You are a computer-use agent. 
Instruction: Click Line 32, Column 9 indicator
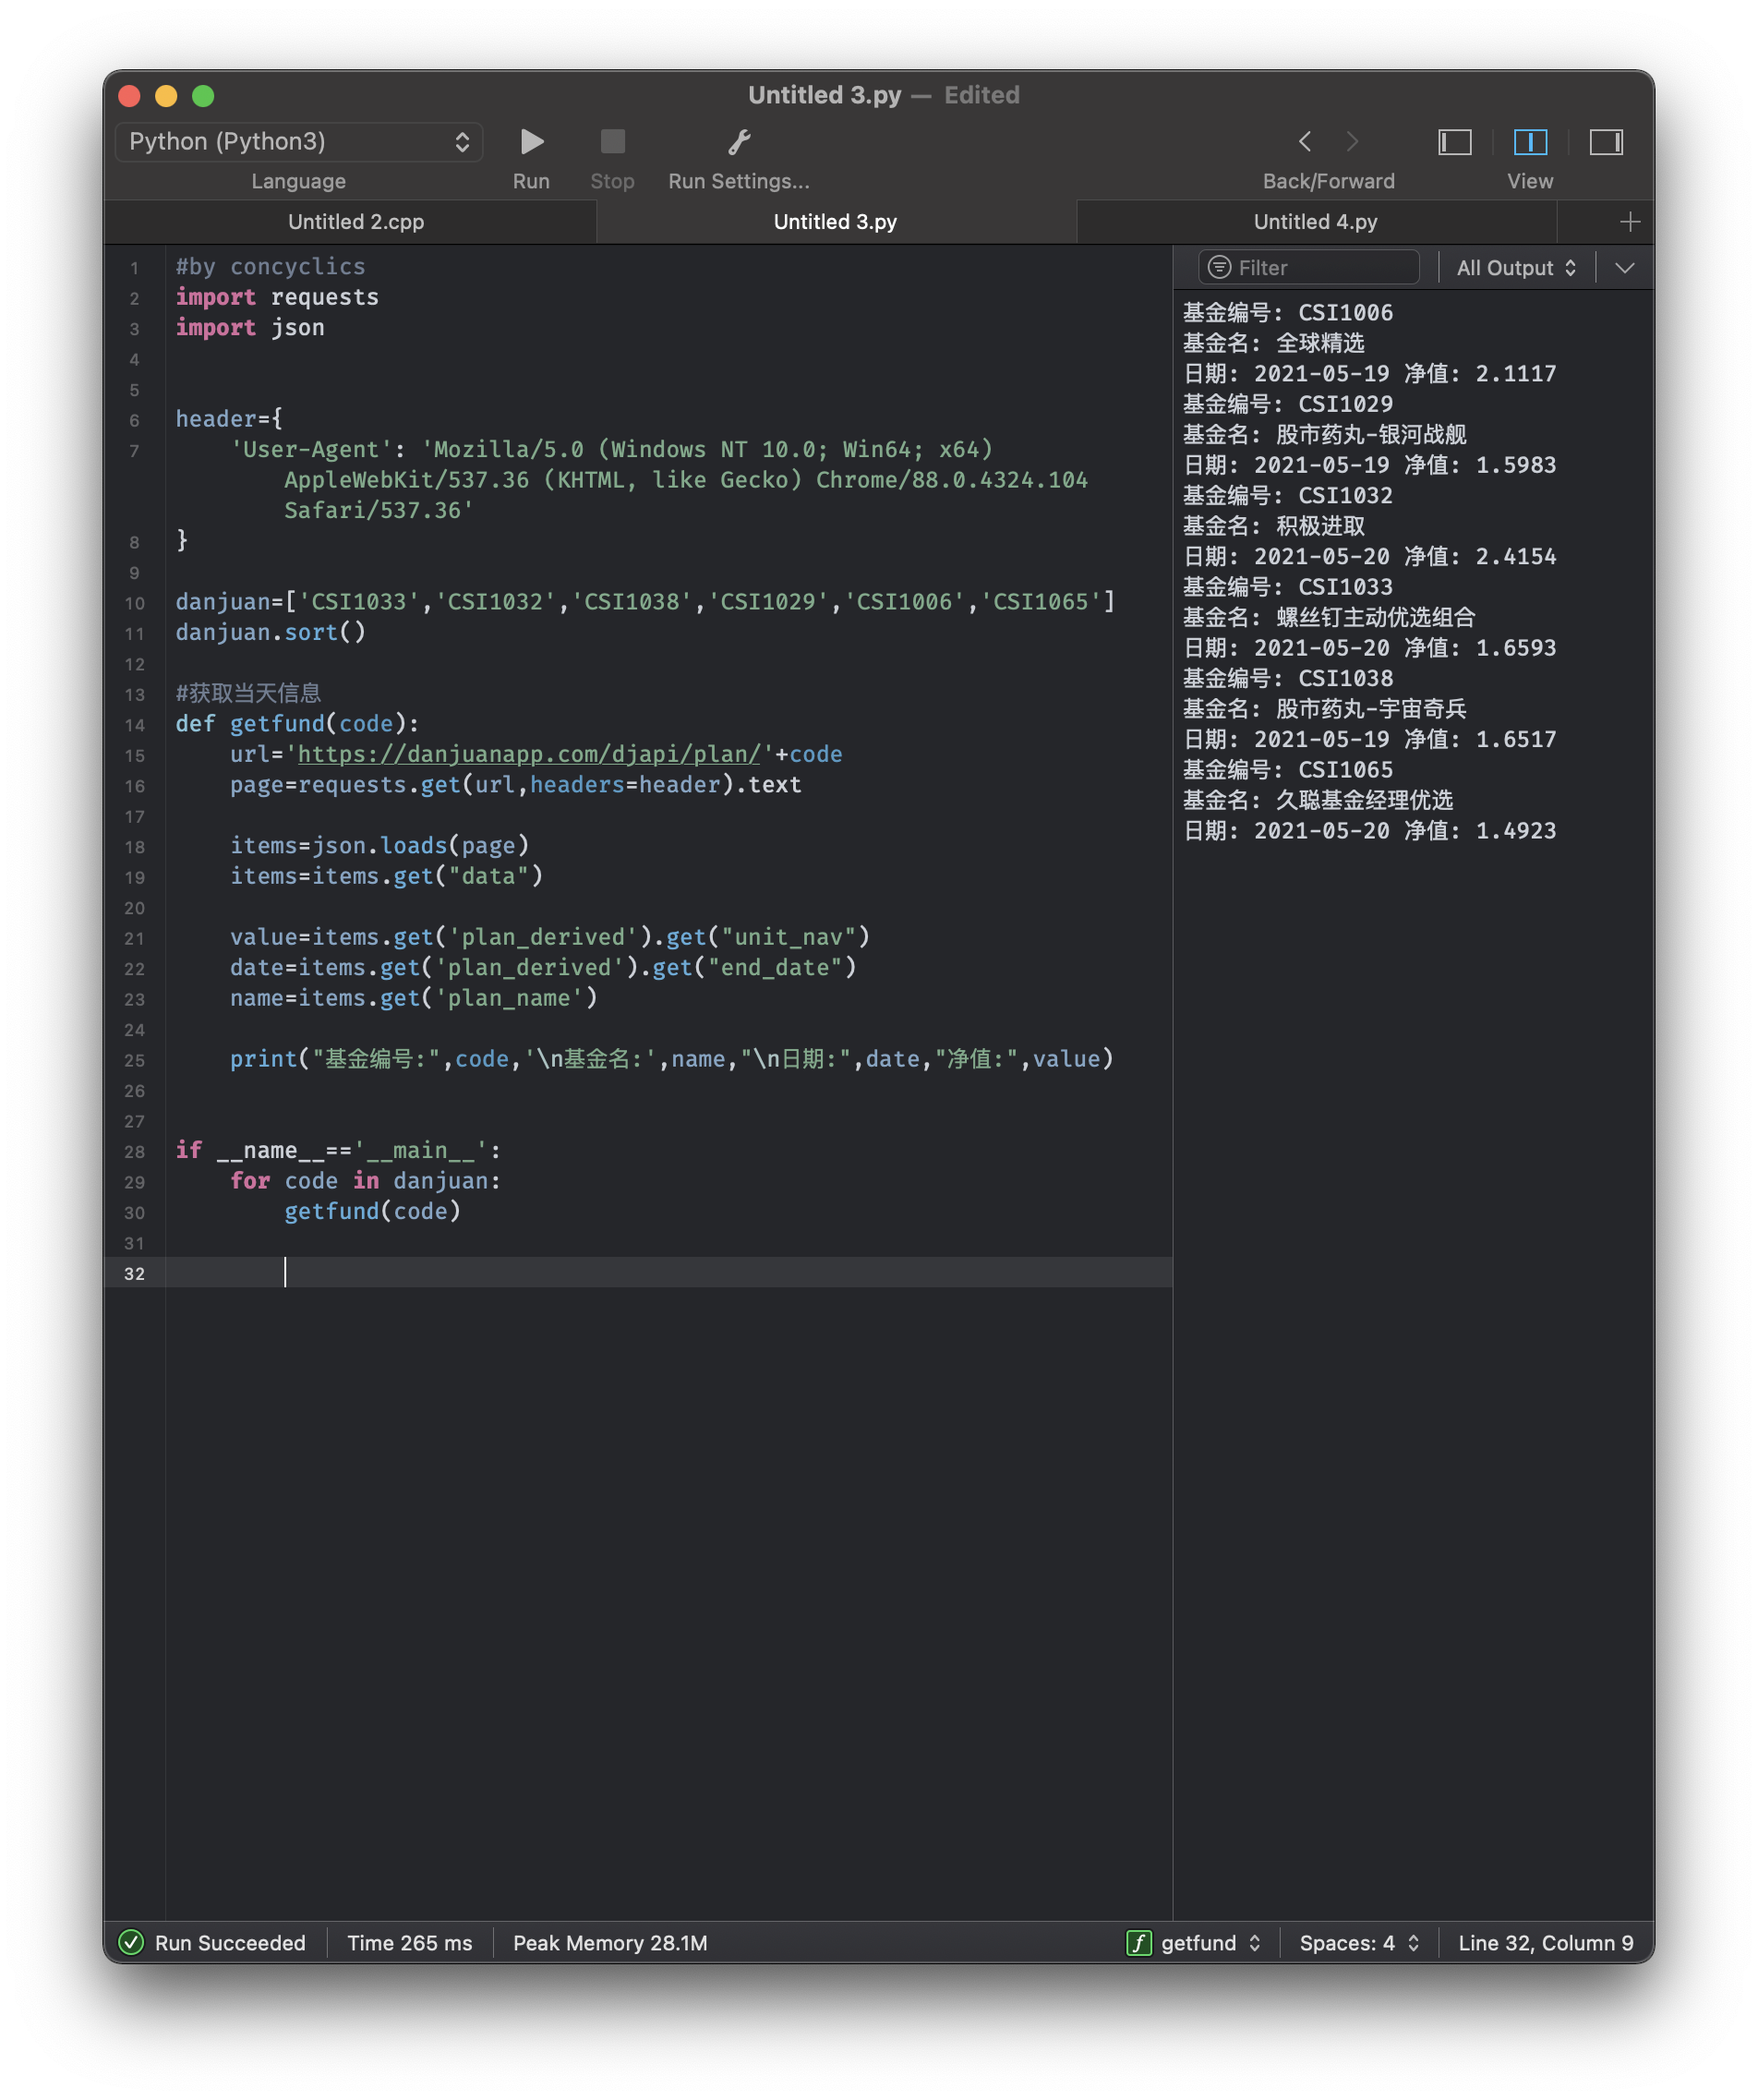1545,1943
